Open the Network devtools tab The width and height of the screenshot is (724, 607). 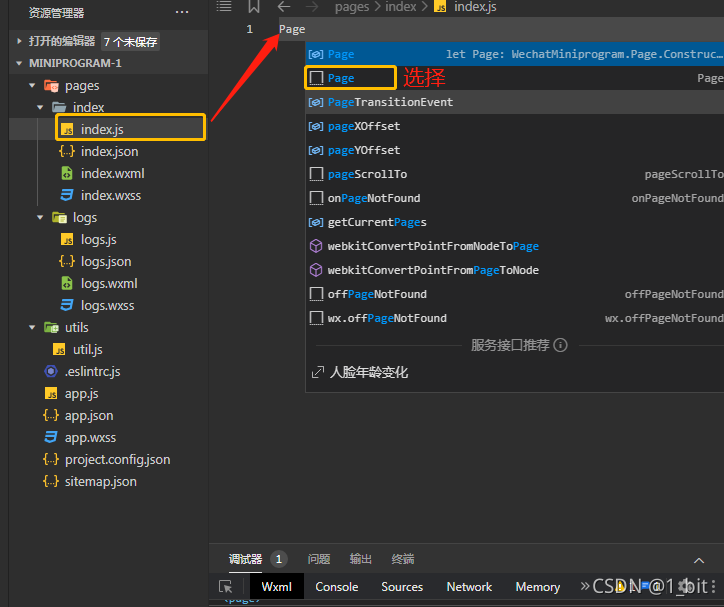point(469,587)
